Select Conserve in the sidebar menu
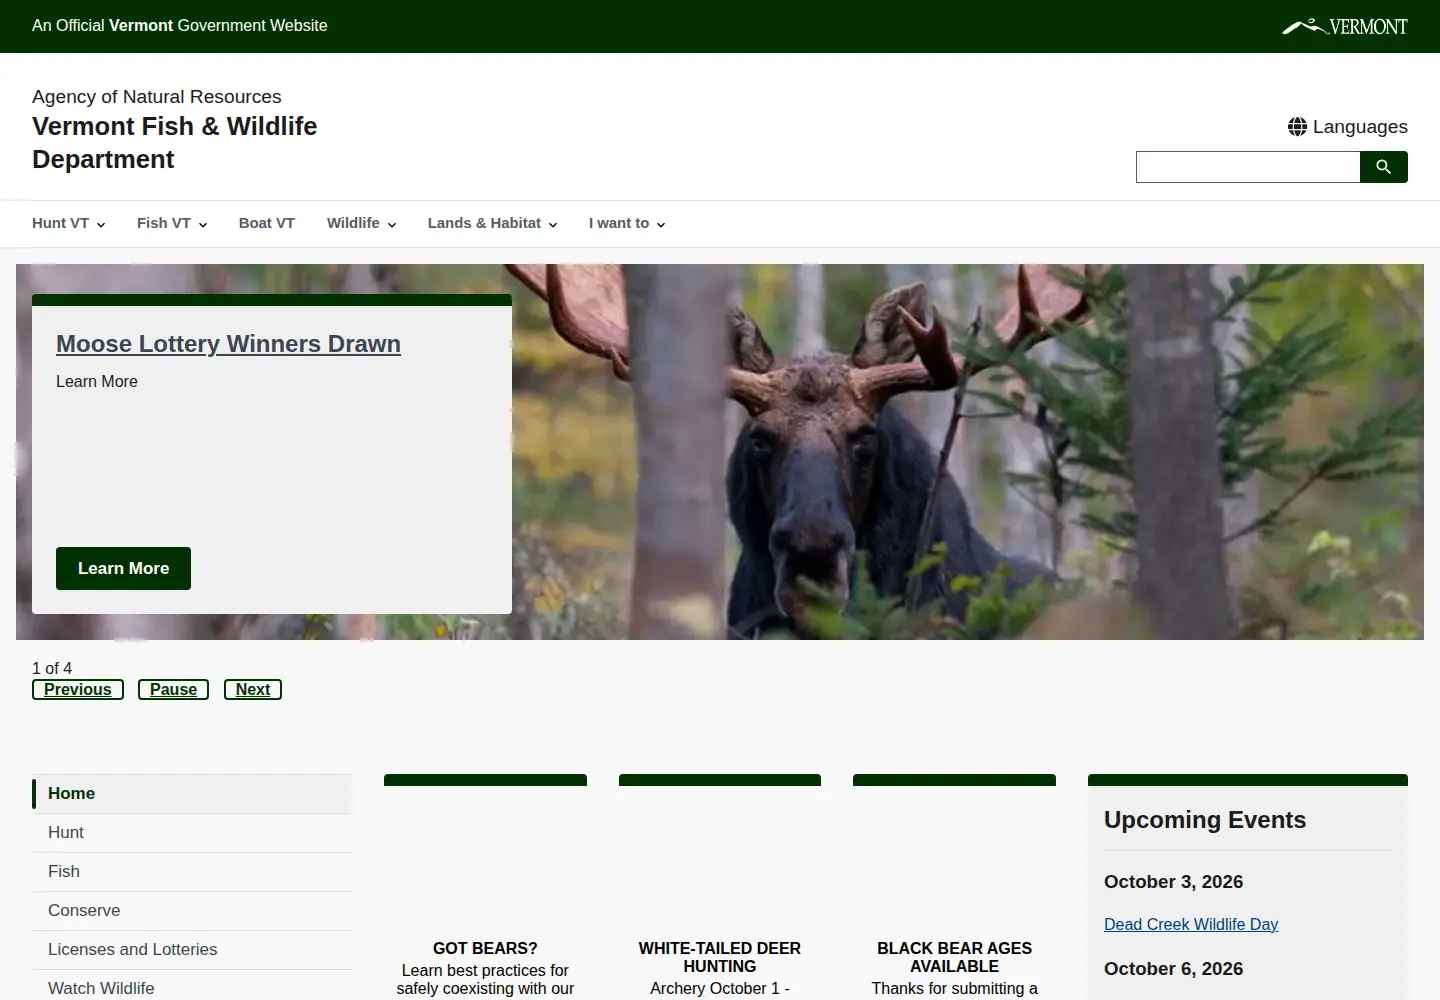The image size is (1440, 1000). (192, 911)
